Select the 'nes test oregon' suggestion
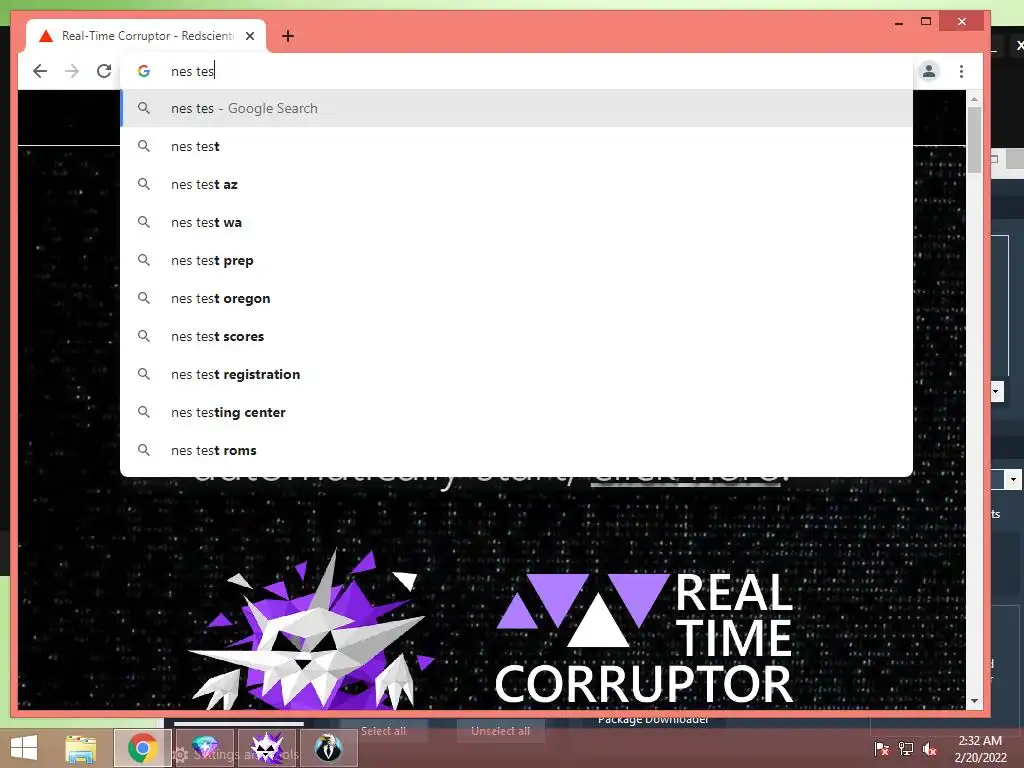 click(x=517, y=298)
